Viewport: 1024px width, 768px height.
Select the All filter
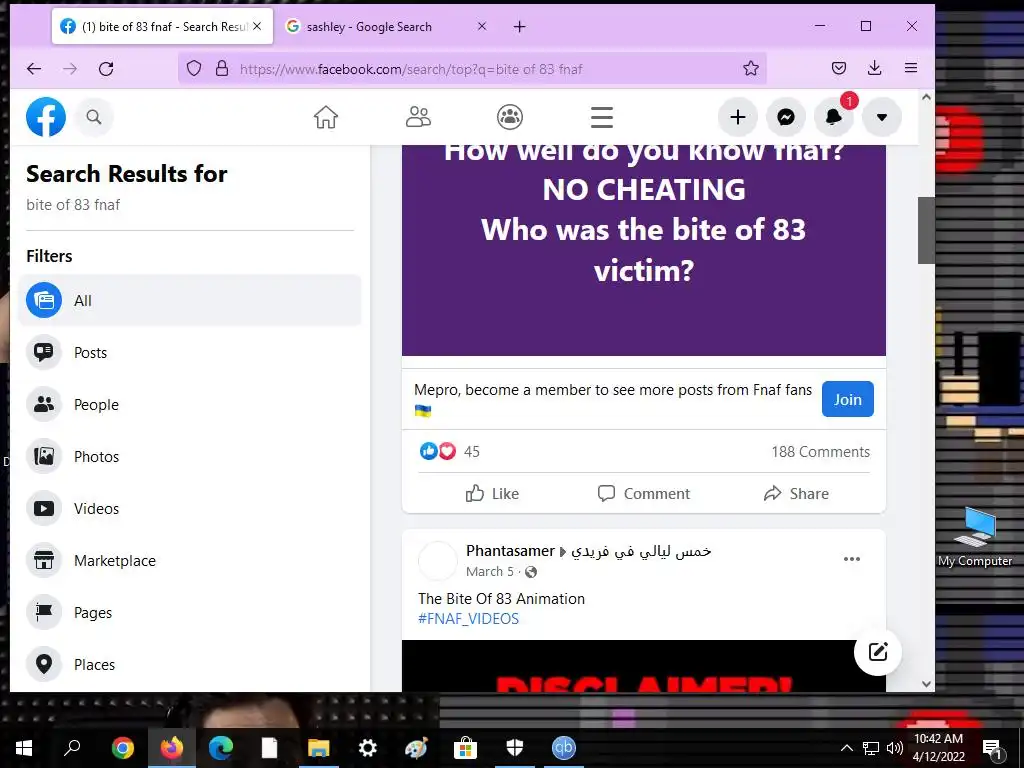pyautogui.click(x=189, y=300)
